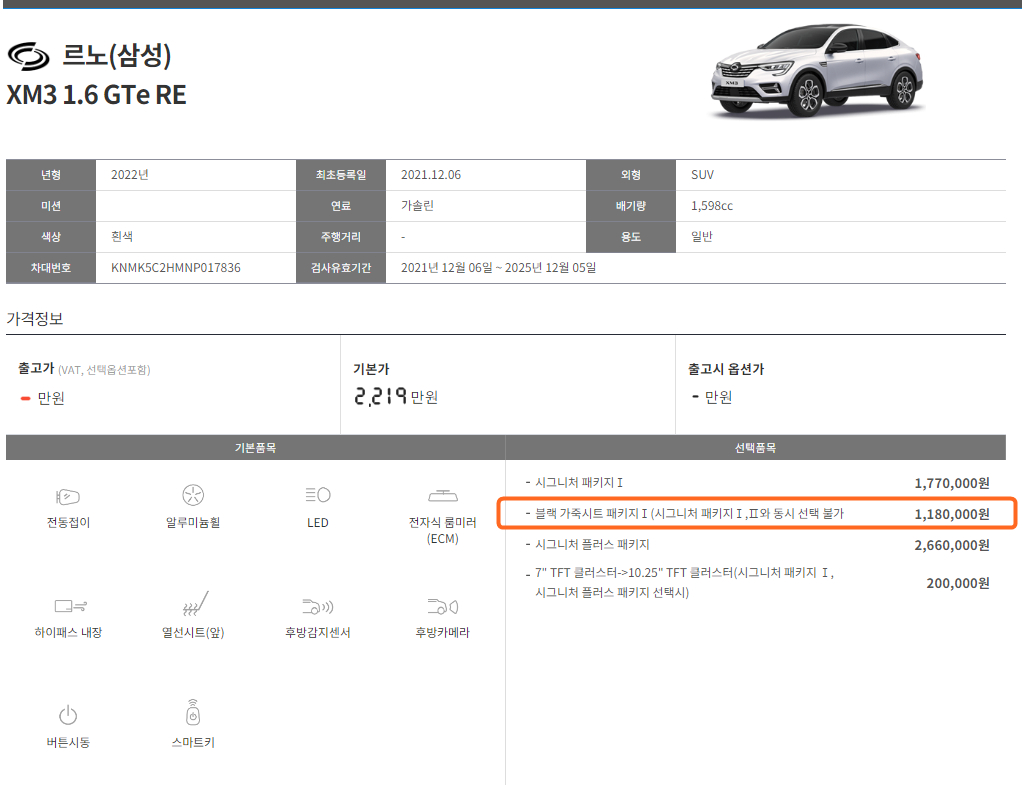The image size is (1022, 785).
Task: Click the 미션 header cell
Action: coord(51,206)
